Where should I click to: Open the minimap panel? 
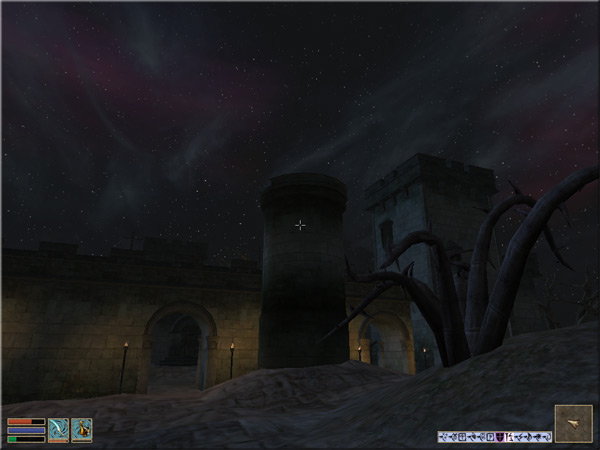click(x=574, y=424)
